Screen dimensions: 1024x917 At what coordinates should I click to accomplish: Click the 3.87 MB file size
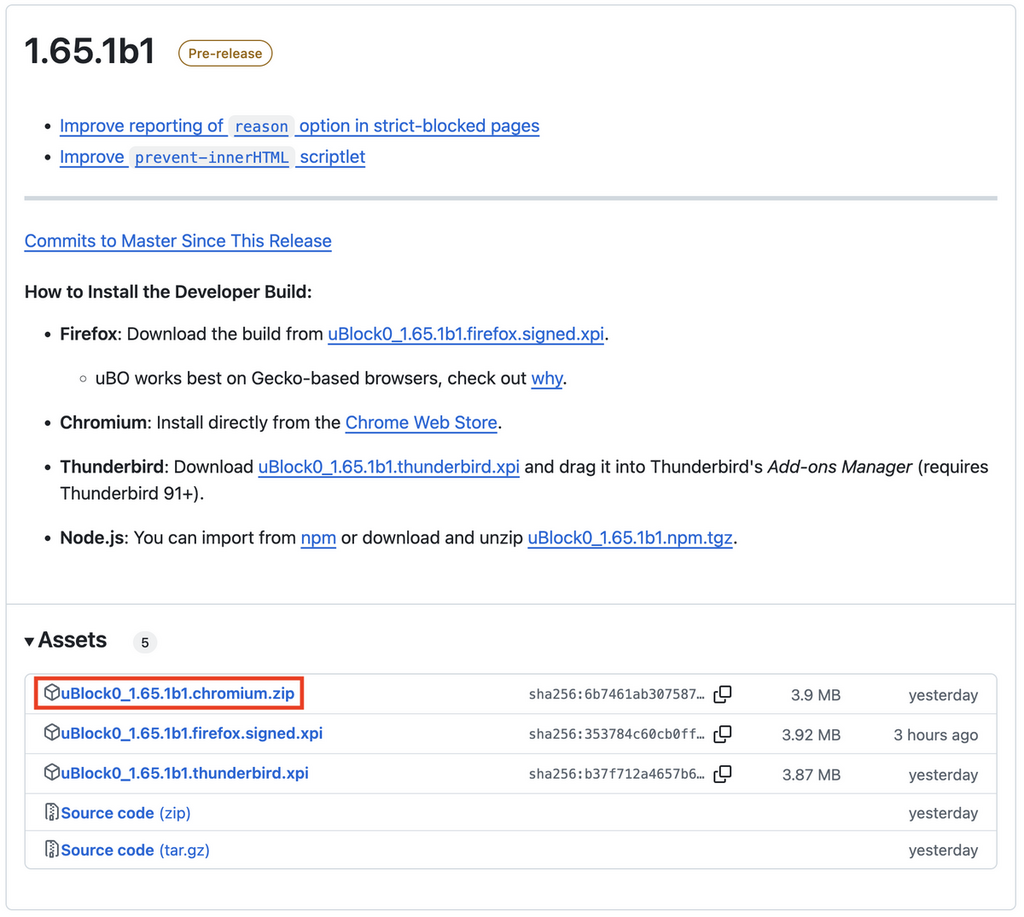tap(811, 775)
